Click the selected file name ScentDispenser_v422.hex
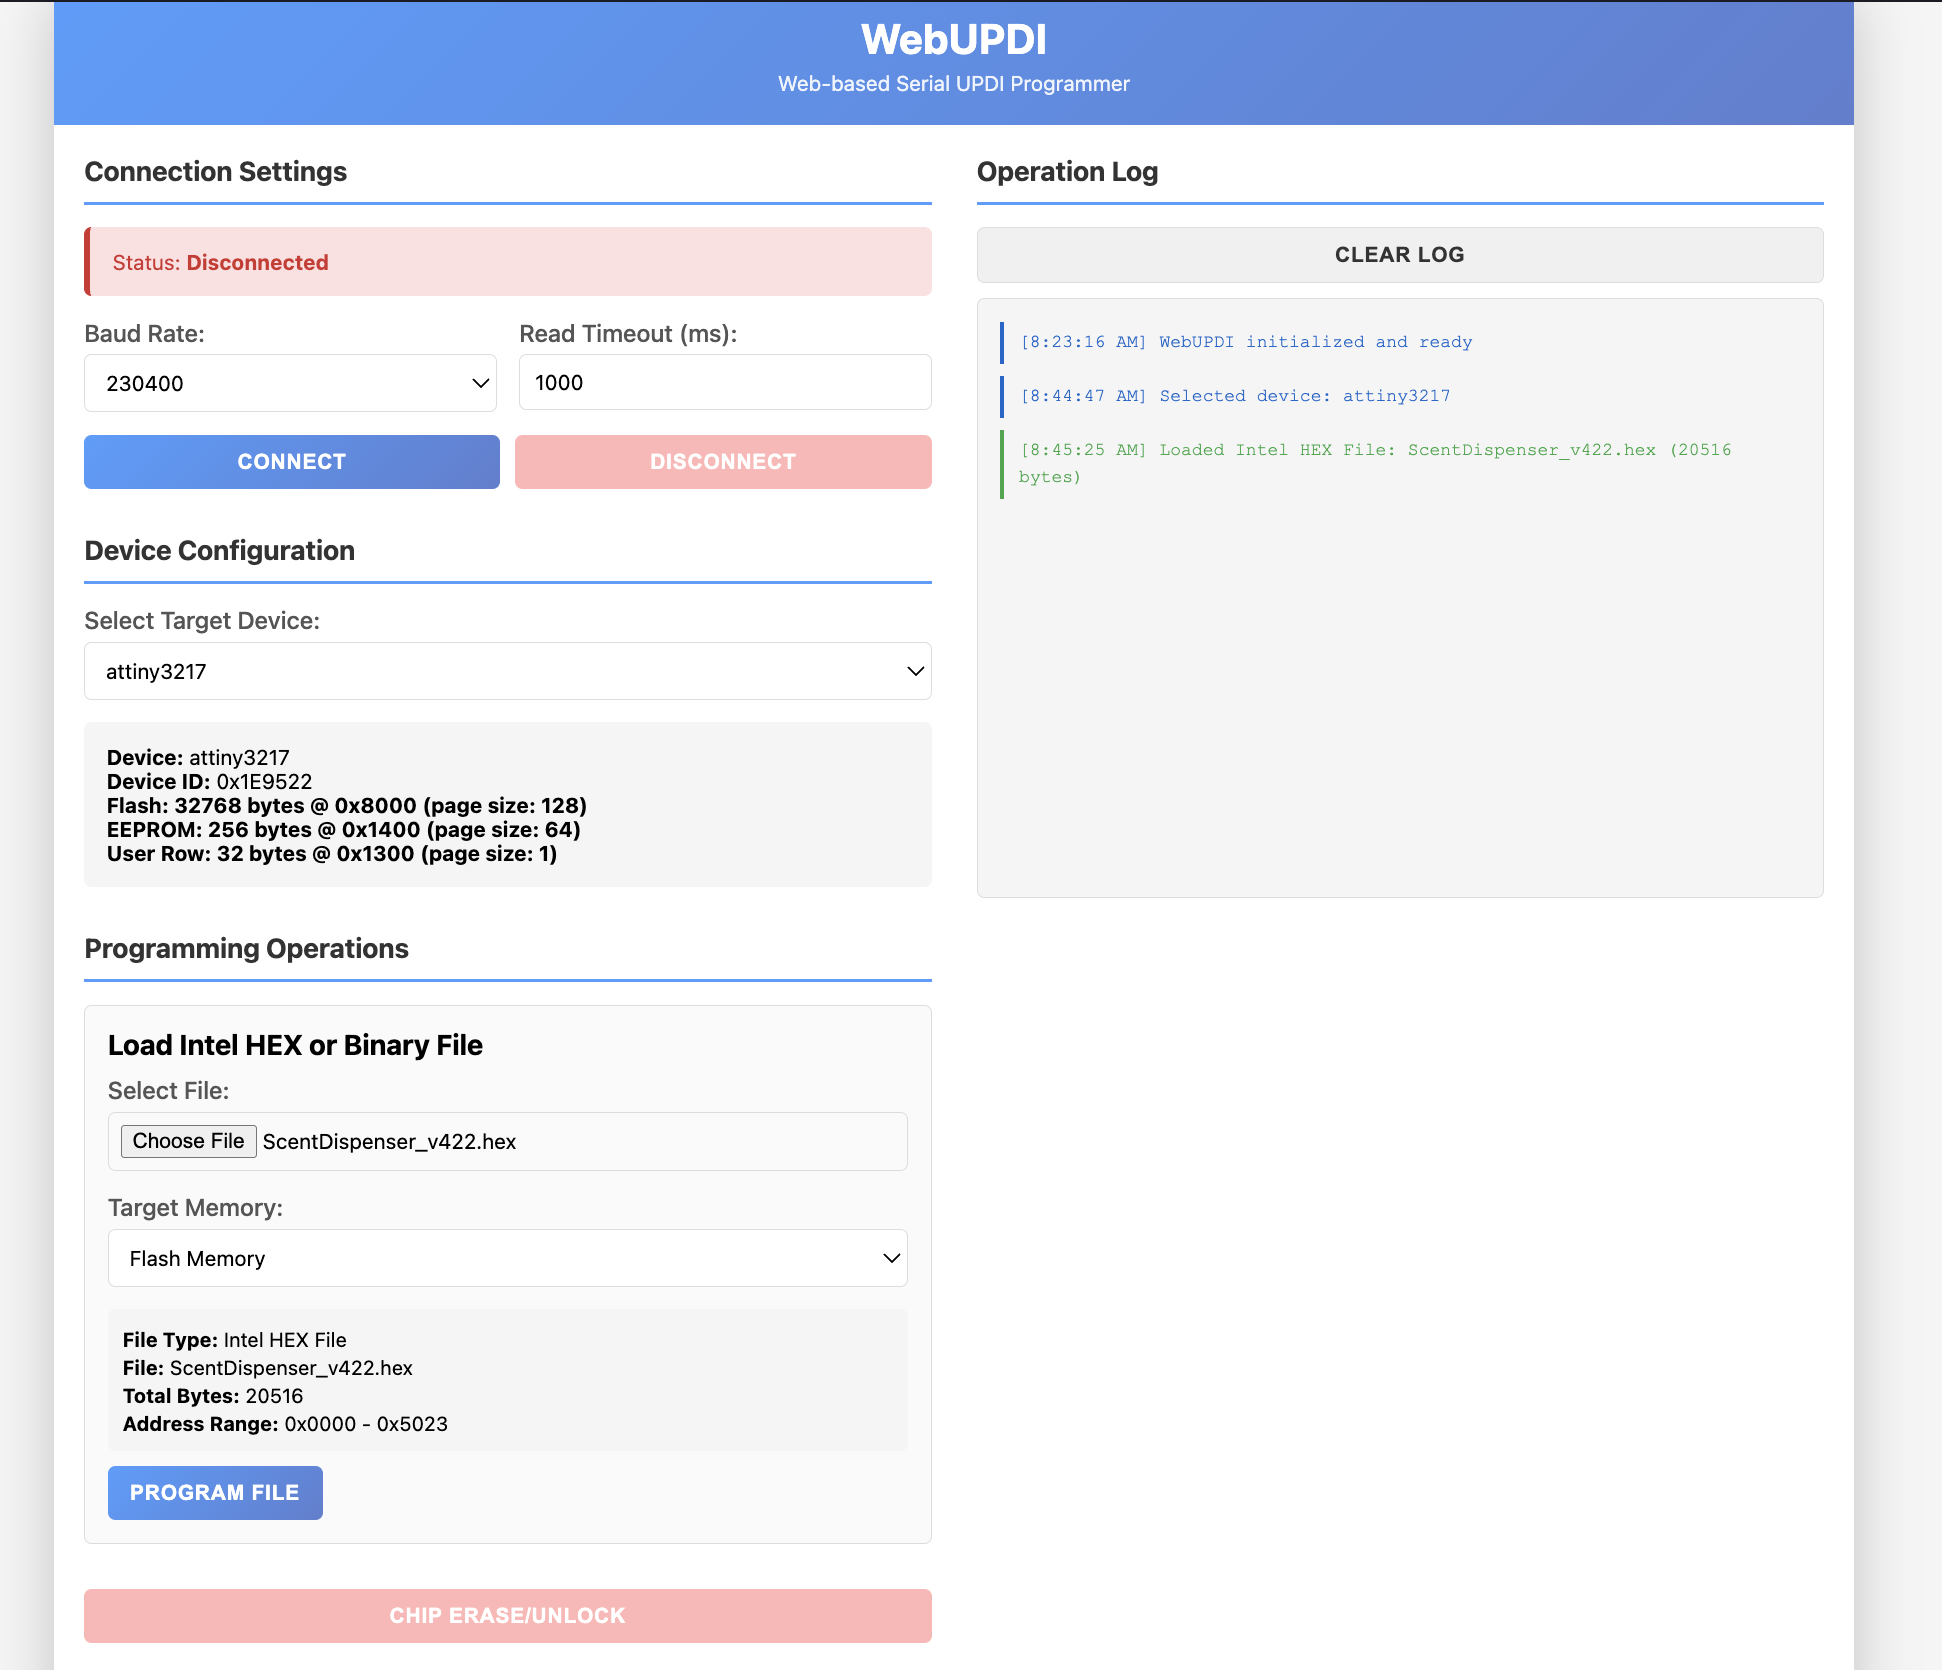 pyautogui.click(x=390, y=1142)
